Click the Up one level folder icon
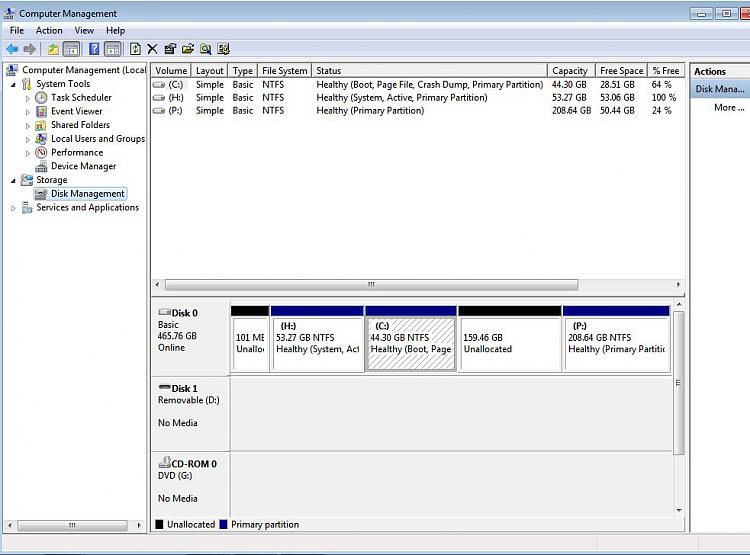 click(53, 49)
